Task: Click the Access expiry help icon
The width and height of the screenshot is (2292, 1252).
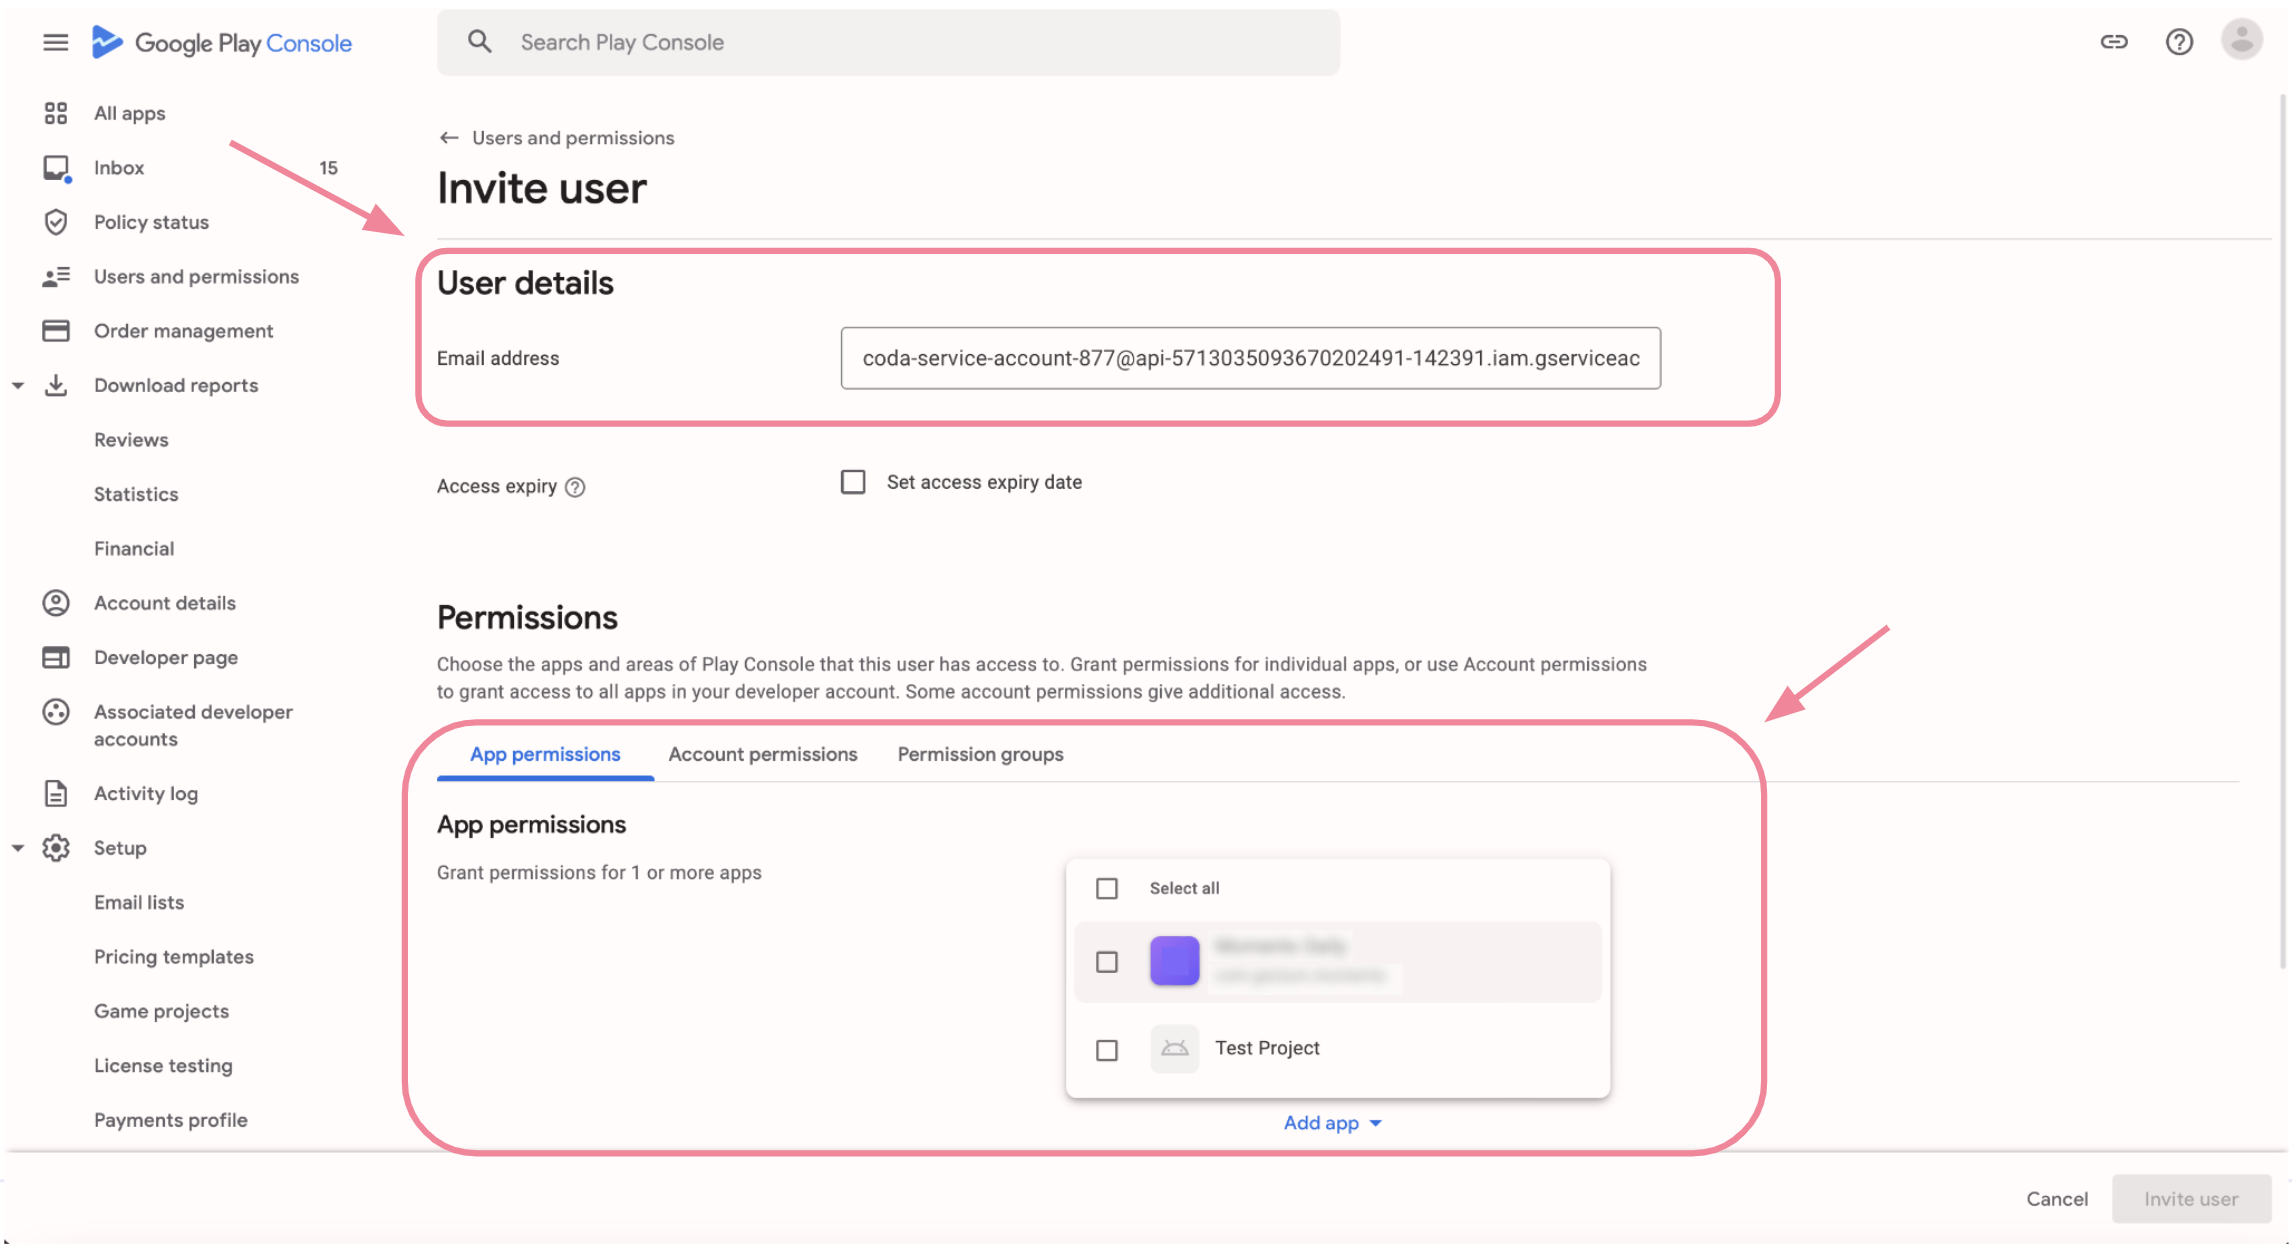Action: (x=575, y=487)
